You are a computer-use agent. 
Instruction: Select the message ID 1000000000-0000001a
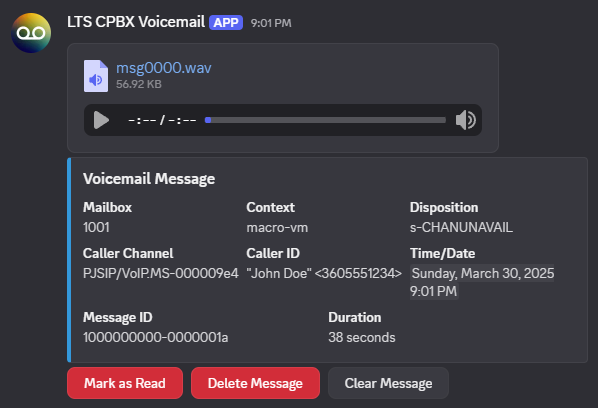click(x=156, y=337)
